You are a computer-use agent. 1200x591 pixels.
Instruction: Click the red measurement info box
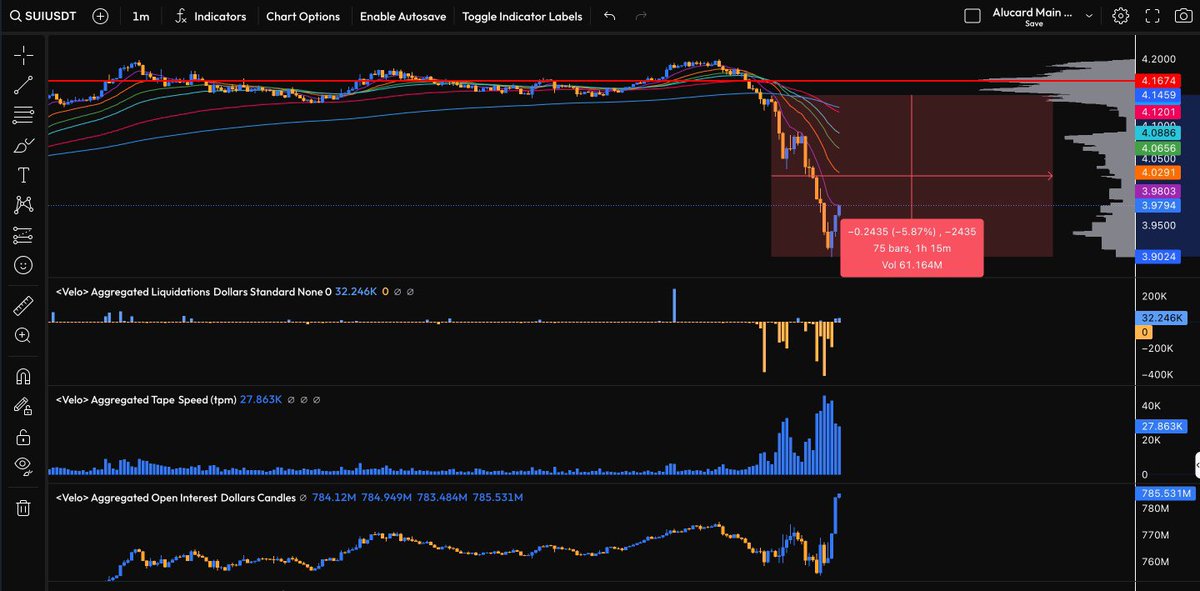point(911,248)
